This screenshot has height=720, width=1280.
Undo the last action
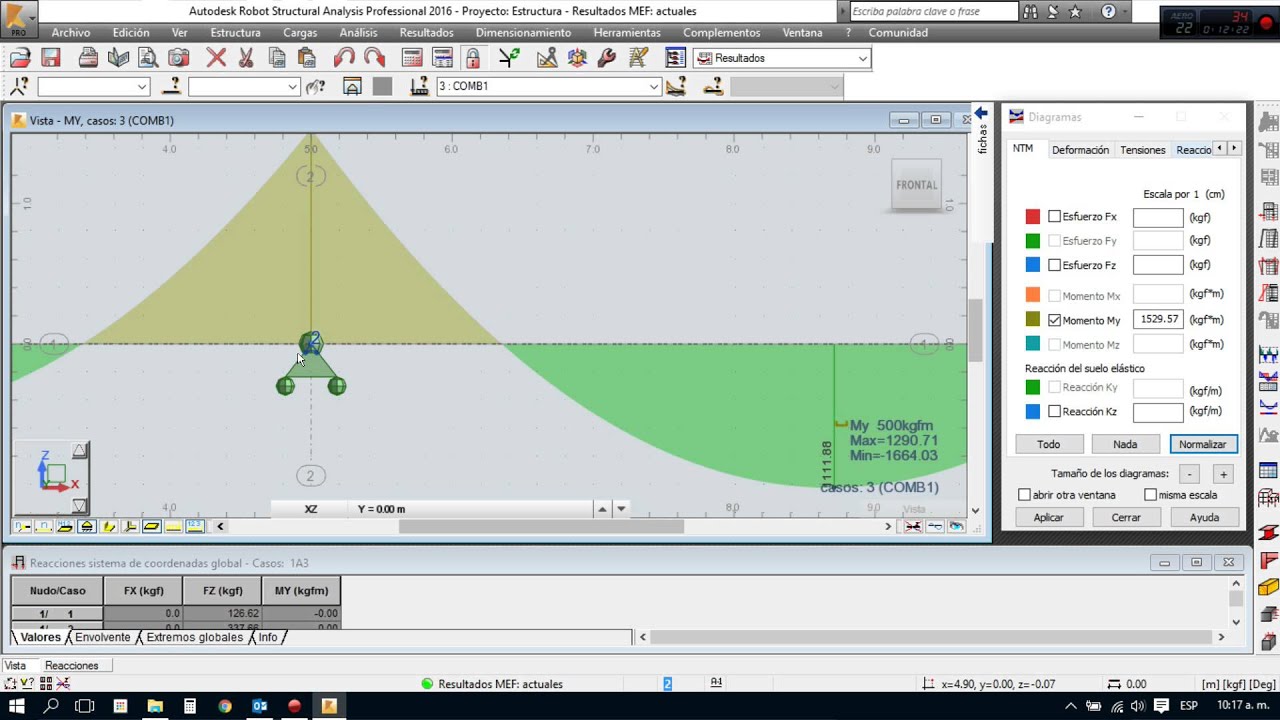344,58
